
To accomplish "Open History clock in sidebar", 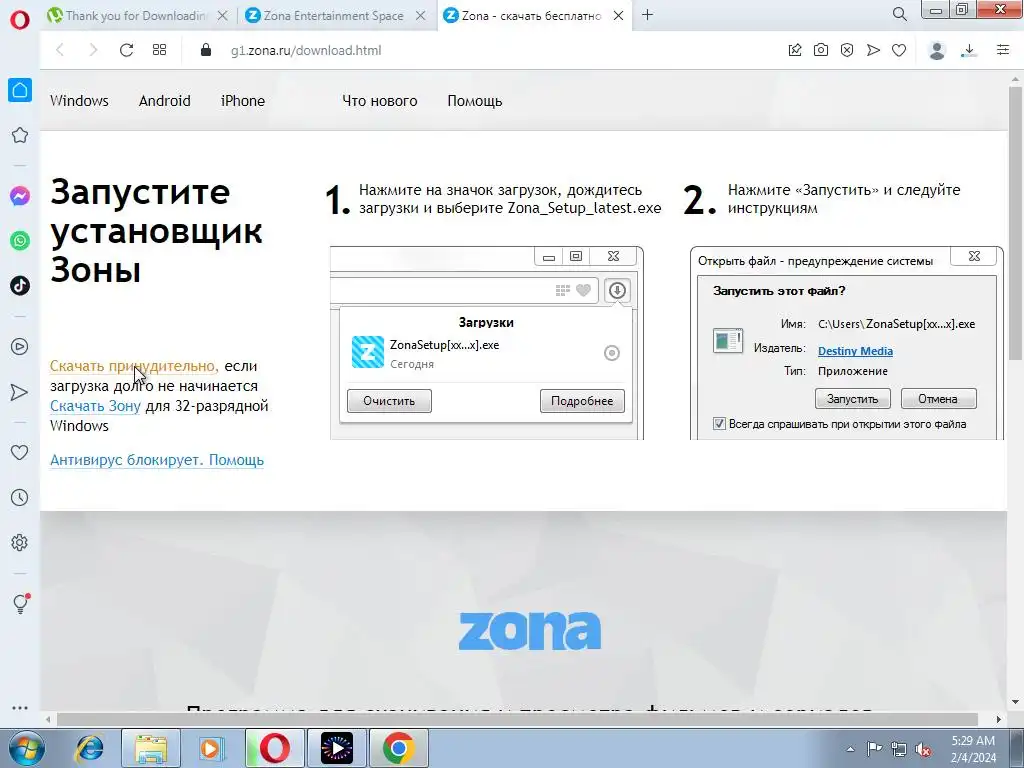I will tap(20, 498).
